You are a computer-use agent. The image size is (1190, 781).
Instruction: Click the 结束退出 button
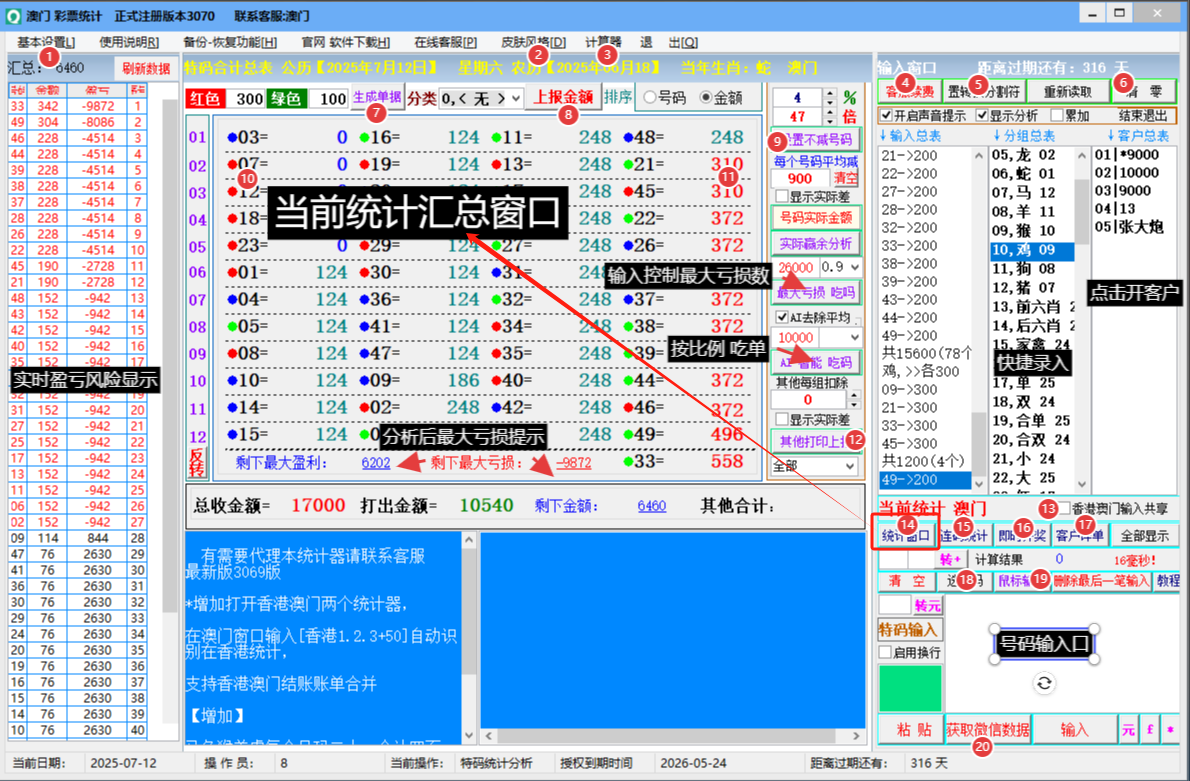click(1143, 115)
